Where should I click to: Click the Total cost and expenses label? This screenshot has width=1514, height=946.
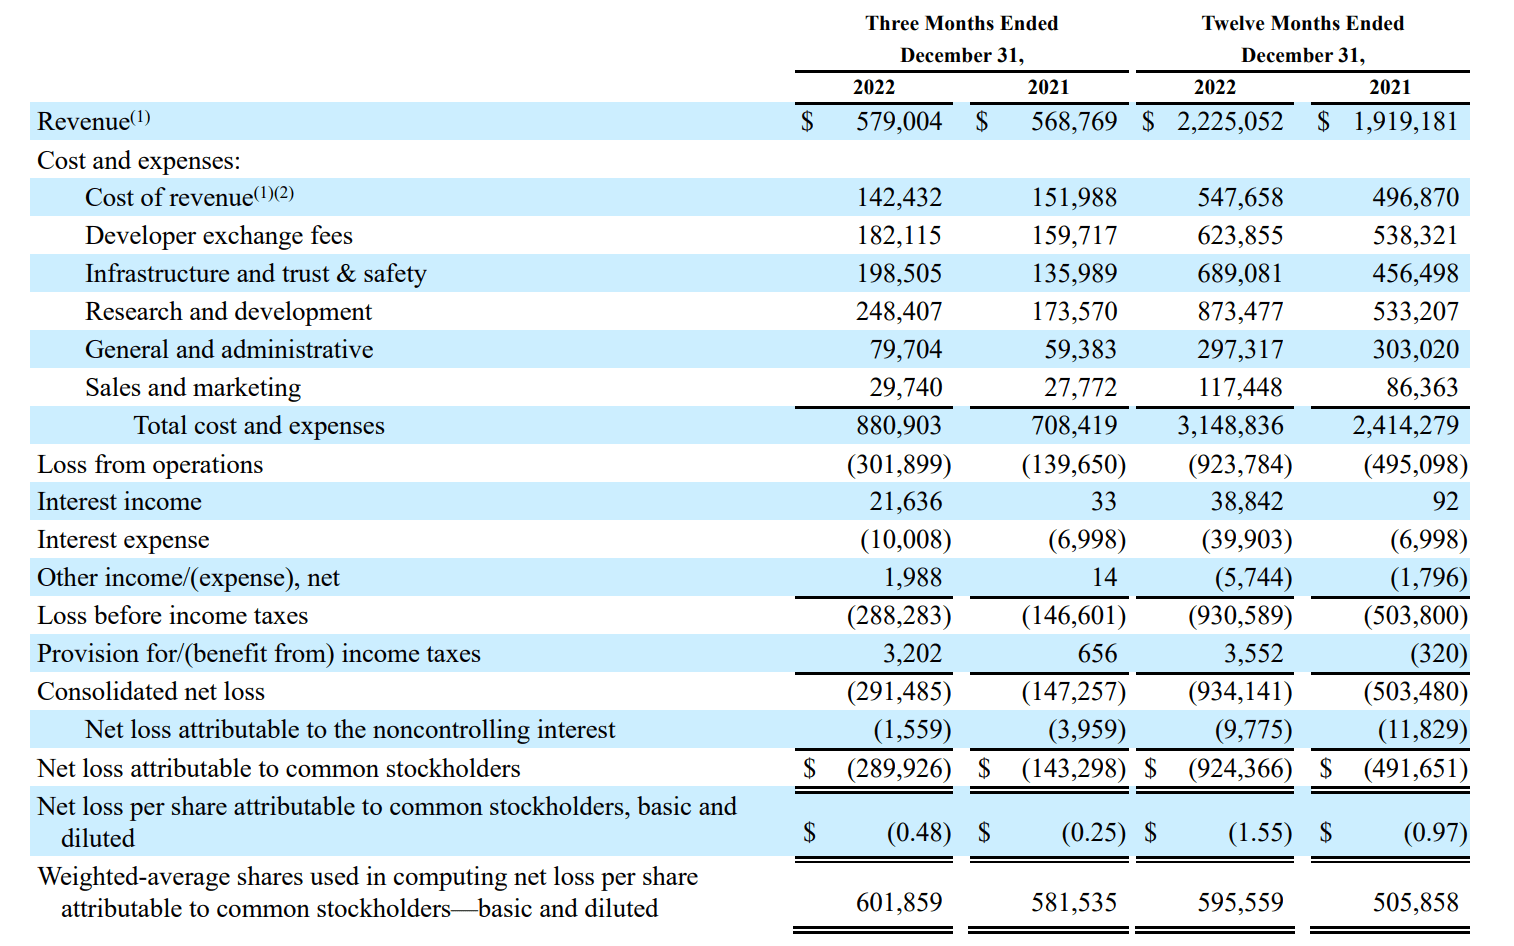coord(259,426)
